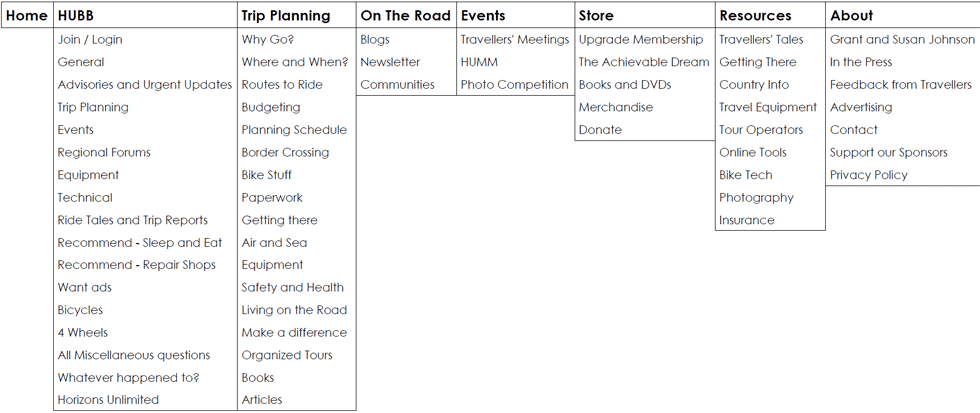Select the Trip Planning menu header

[286, 16]
